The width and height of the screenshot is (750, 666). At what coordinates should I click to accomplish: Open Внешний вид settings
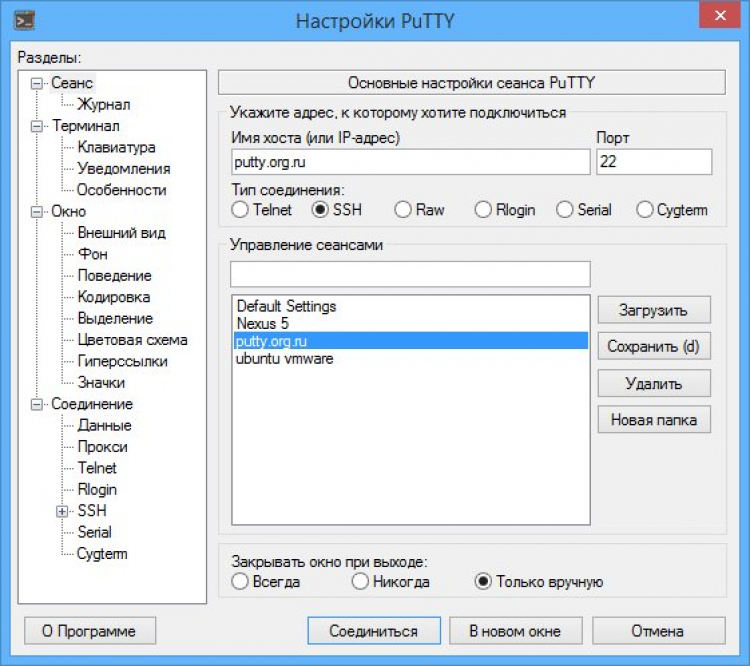click(121, 233)
